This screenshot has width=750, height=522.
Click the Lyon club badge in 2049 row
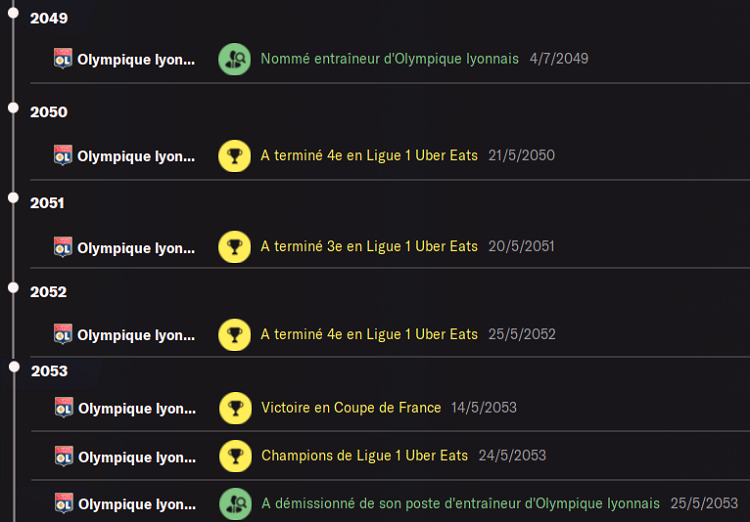(64, 59)
